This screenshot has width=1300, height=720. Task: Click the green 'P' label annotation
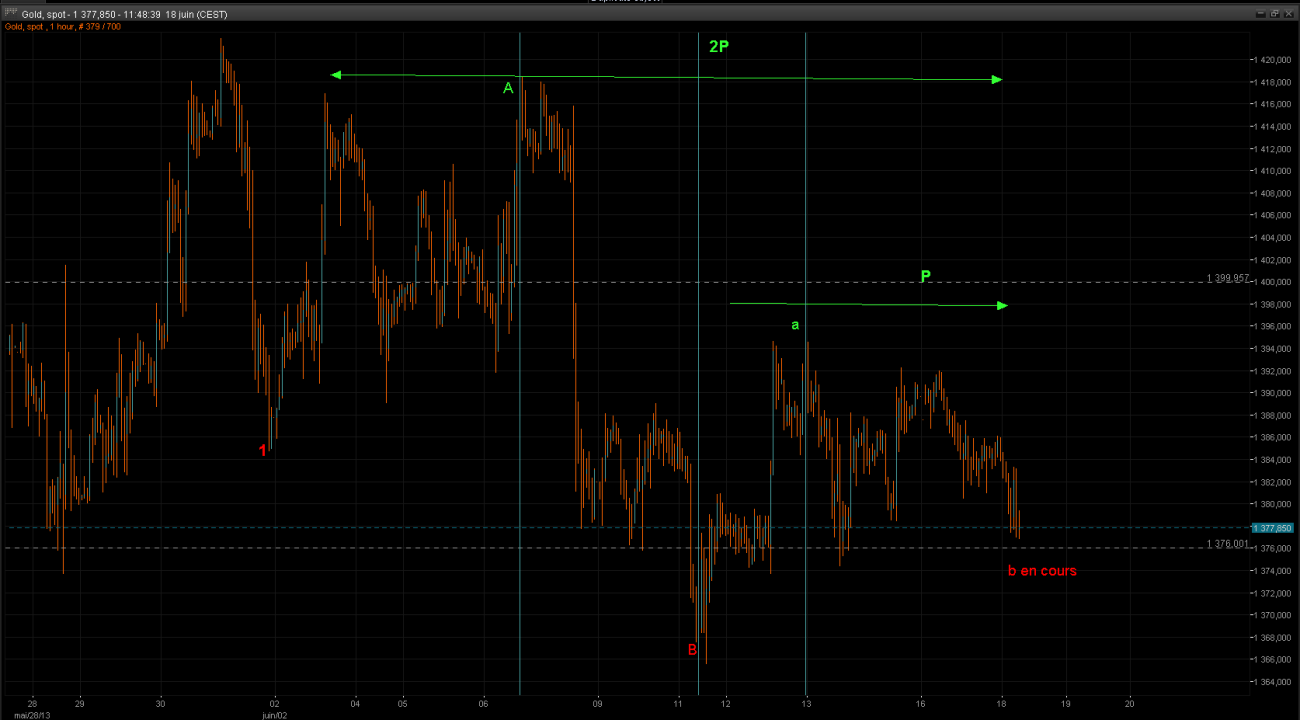[x=925, y=276]
